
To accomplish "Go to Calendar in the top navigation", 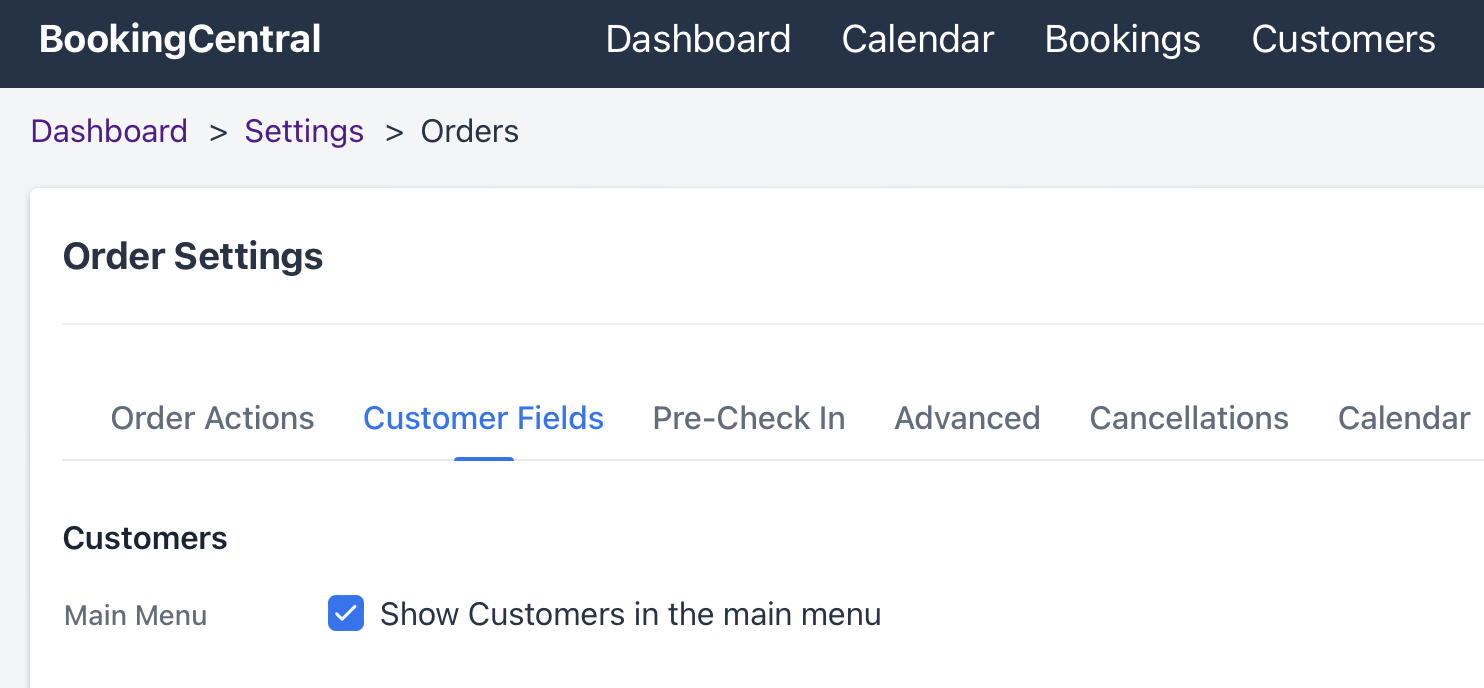I will click(918, 39).
